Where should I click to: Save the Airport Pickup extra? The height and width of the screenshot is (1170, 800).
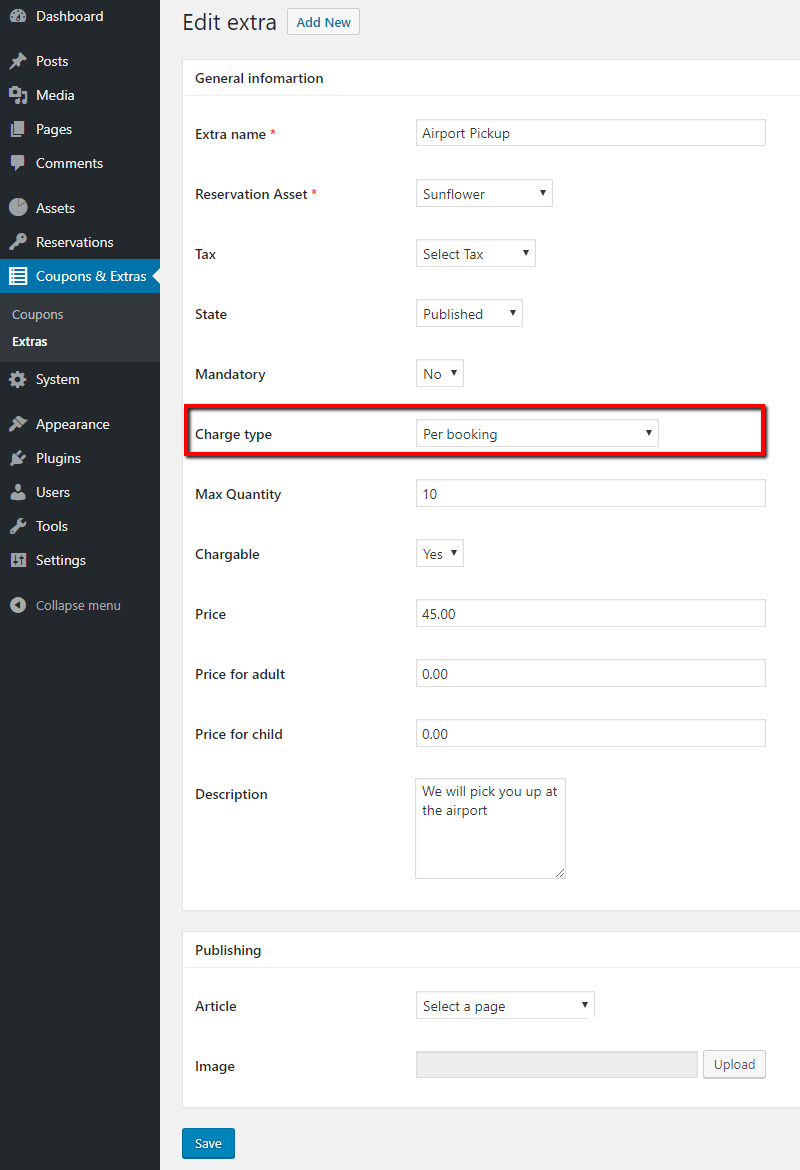coord(208,1143)
